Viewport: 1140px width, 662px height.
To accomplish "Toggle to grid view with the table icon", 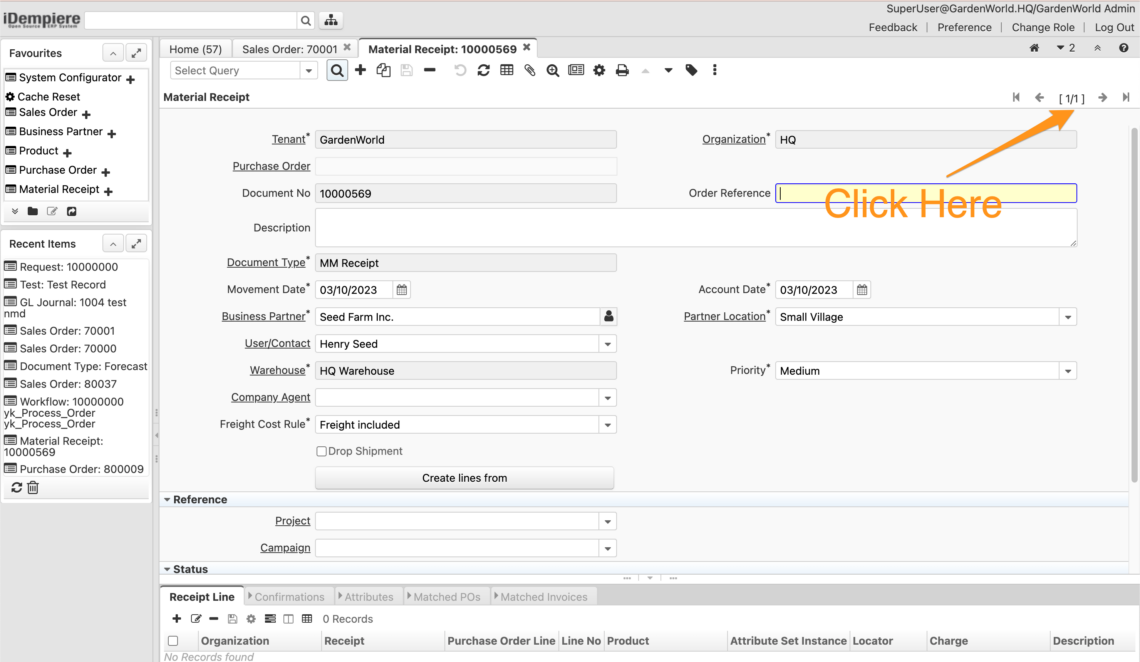I will click(506, 70).
